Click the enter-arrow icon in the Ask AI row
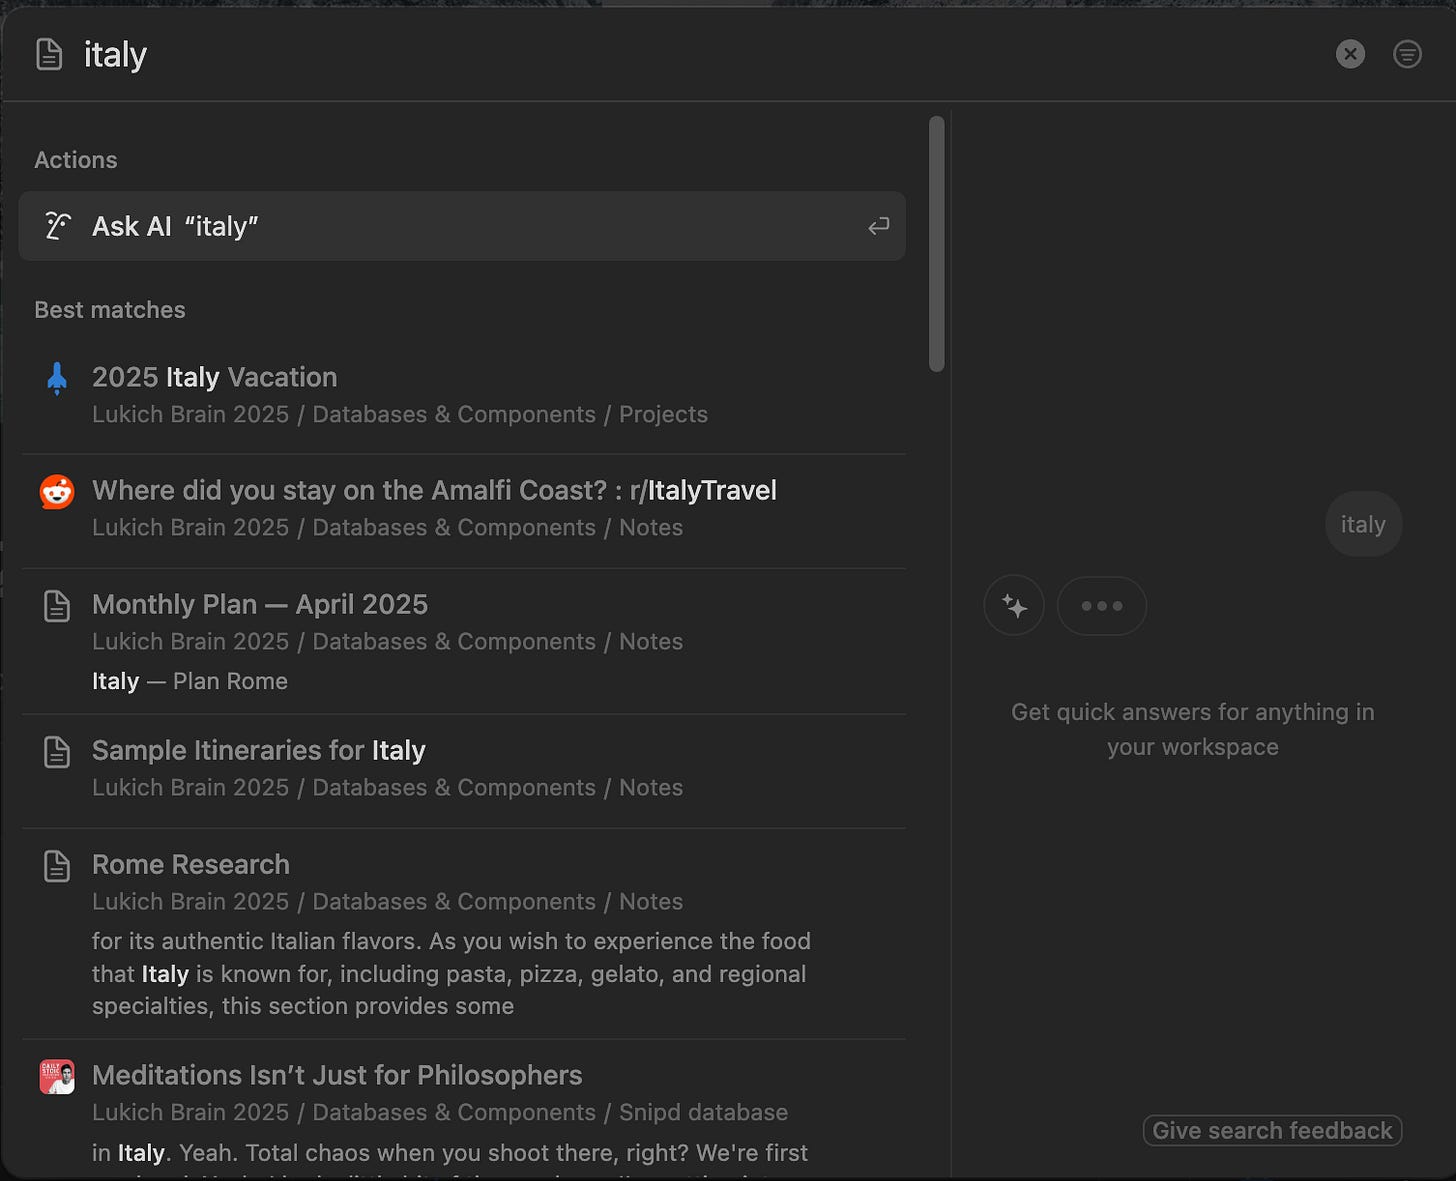This screenshot has height=1181, width=1456. pyautogui.click(x=878, y=226)
